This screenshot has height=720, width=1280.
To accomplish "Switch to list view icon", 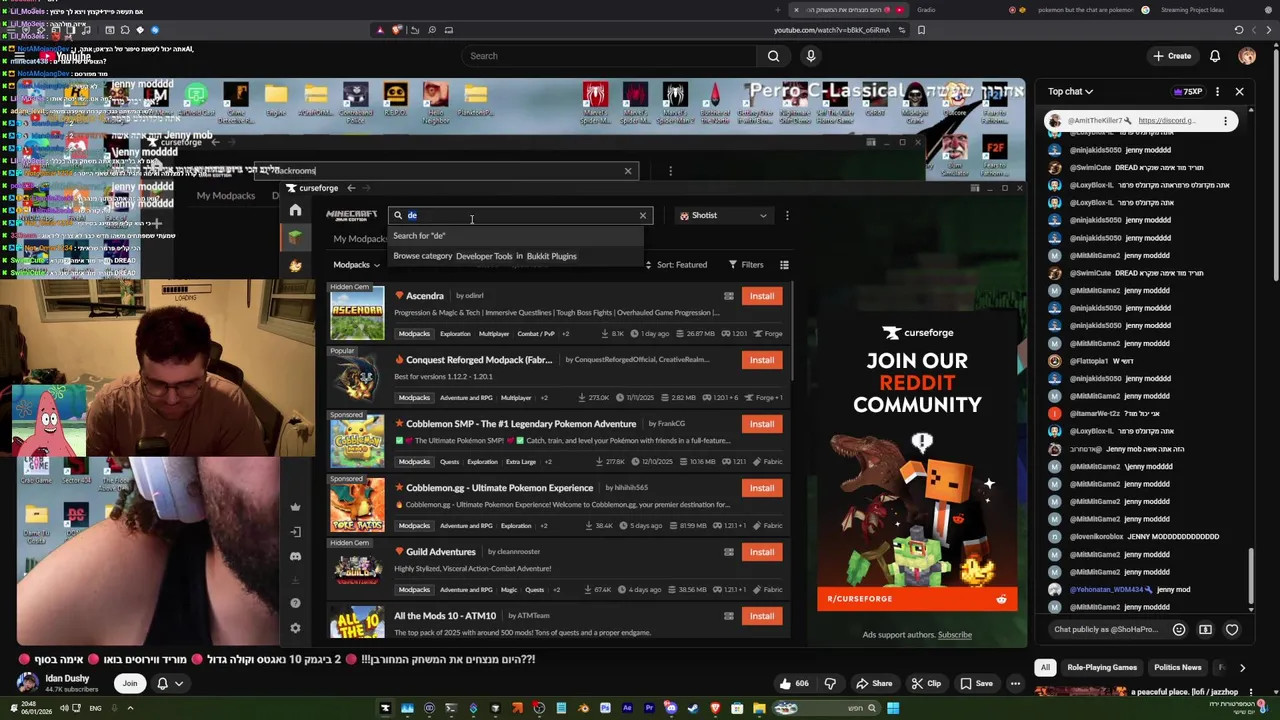I will point(784,265).
